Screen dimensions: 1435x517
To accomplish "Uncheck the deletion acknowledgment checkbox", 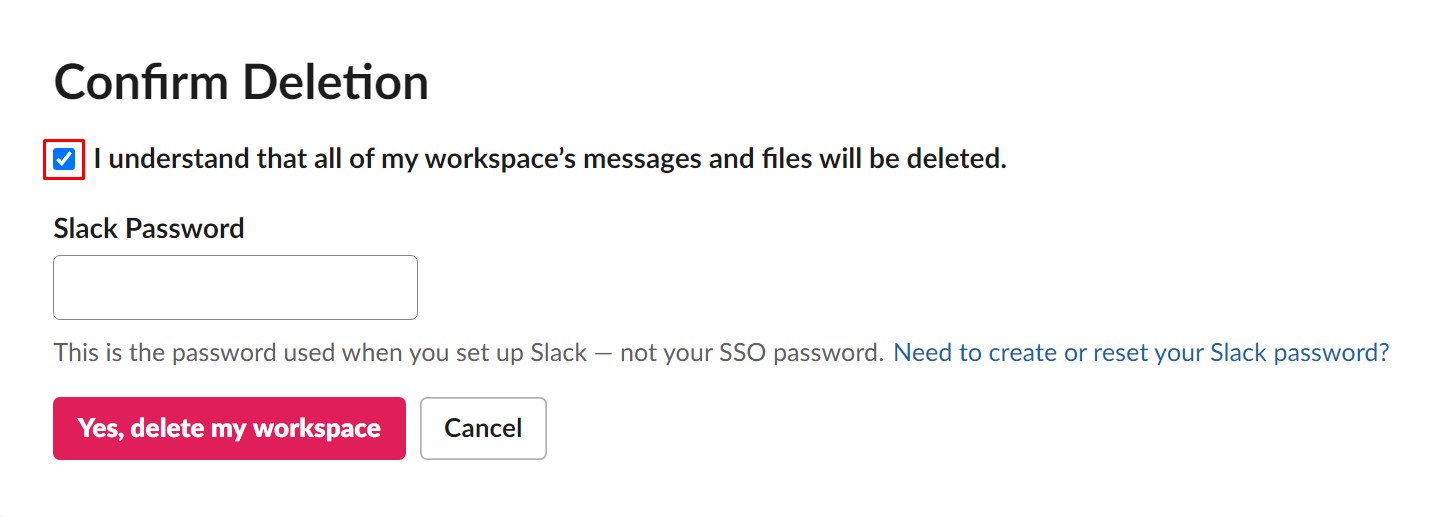I will coord(64,159).
